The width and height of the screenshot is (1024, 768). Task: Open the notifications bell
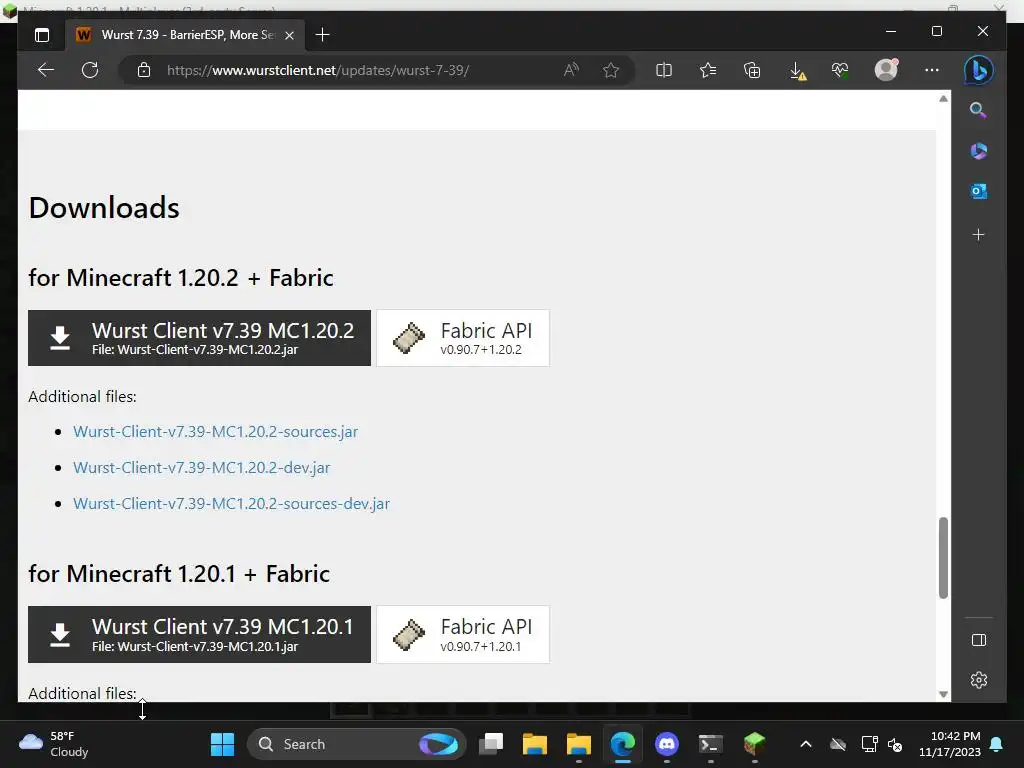(x=997, y=744)
